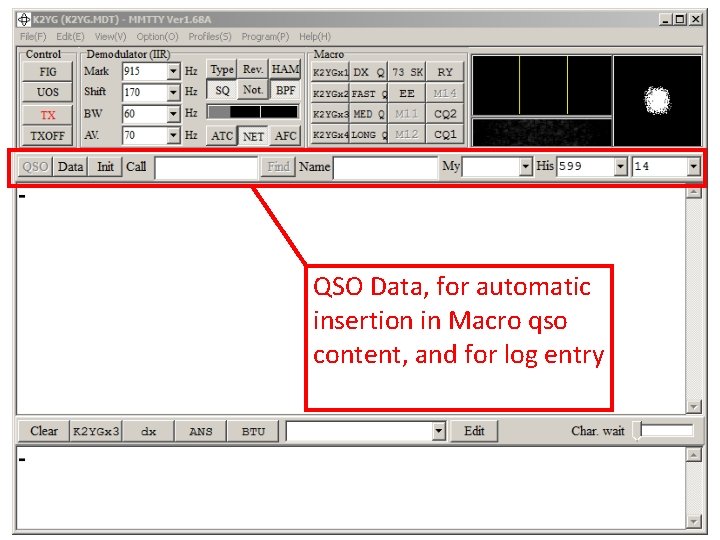Toggle the ATC button
The height and width of the screenshot is (540, 720).
pyautogui.click(x=222, y=136)
